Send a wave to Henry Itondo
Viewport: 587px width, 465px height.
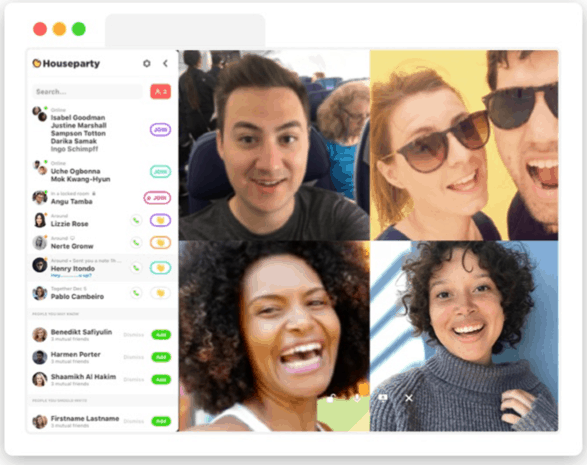[160, 268]
